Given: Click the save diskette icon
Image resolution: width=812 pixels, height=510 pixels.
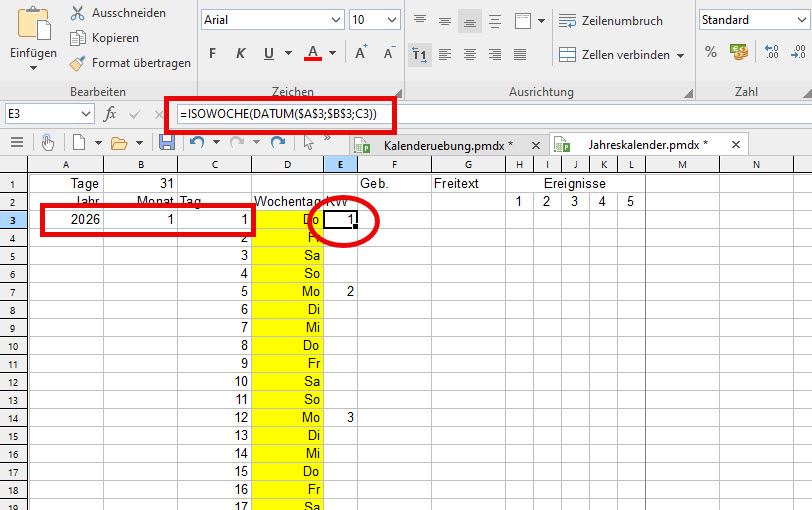Looking at the screenshot, I should [167, 143].
